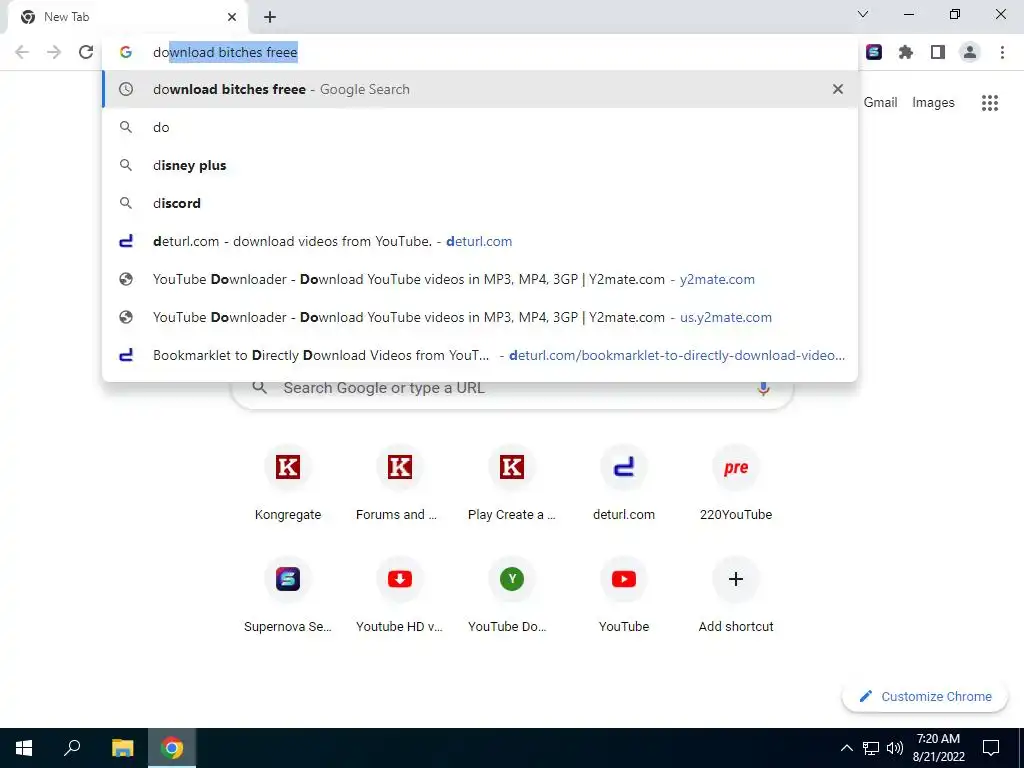The width and height of the screenshot is (1024, 768).
Task: Go forward using the forward arrow
Action: (54, 52)
